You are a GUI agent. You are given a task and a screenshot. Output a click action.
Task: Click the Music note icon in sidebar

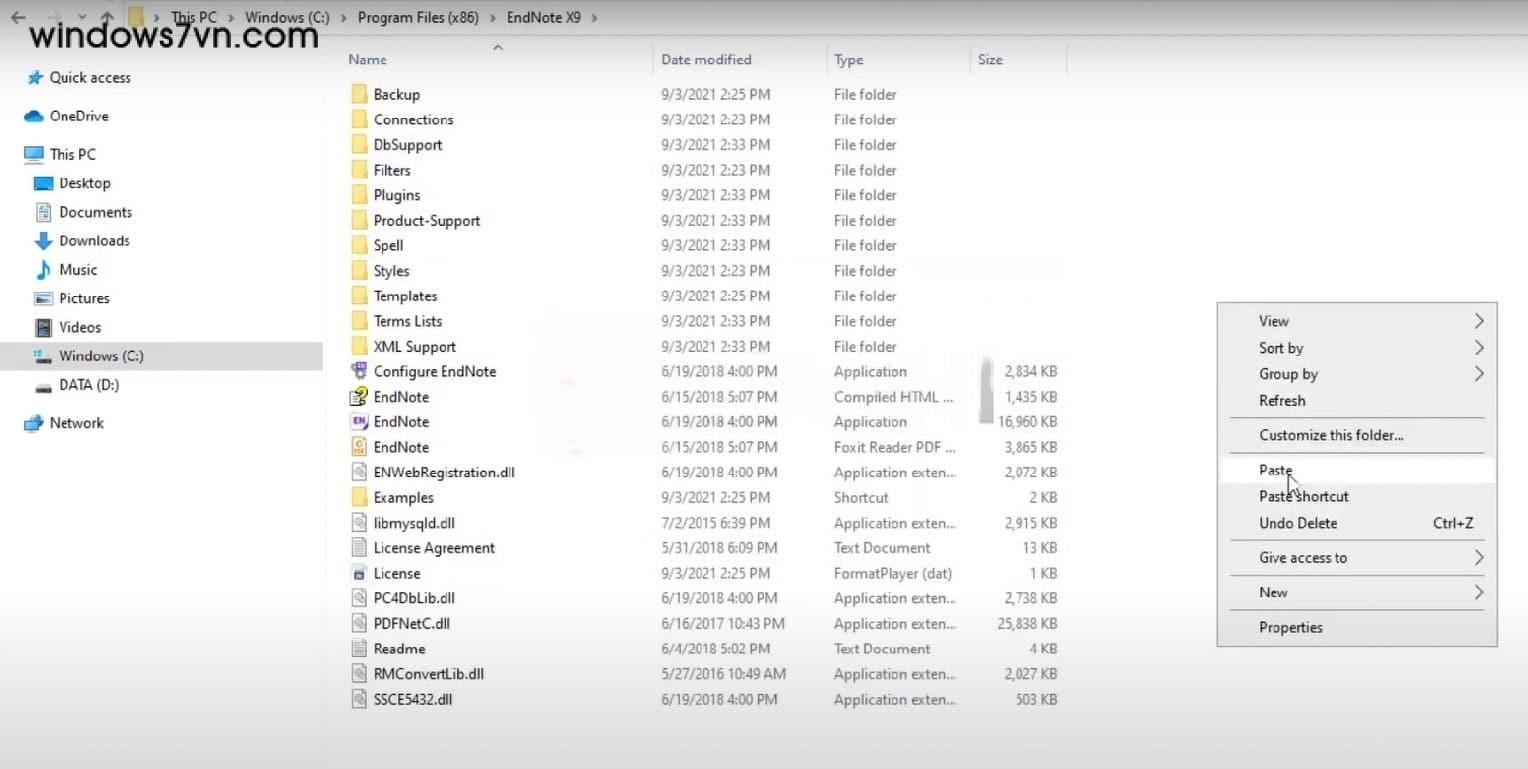(x=43, y=270)
